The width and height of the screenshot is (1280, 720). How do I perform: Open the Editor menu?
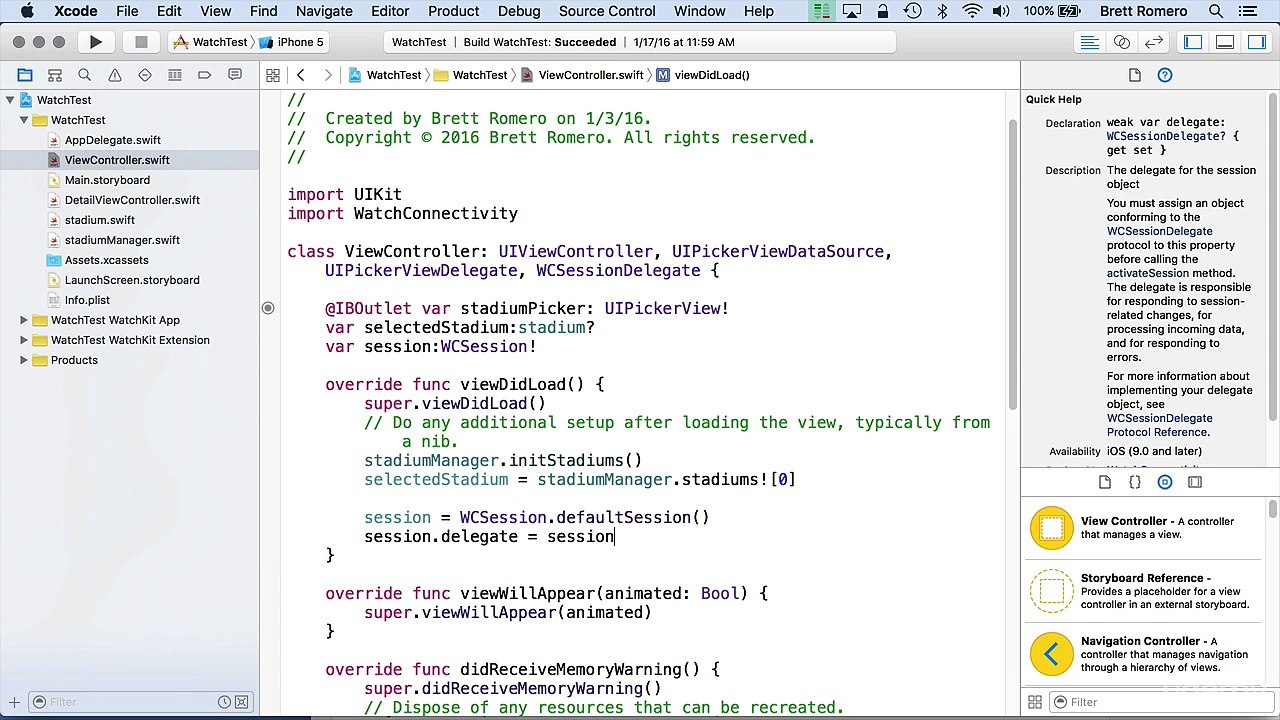click(390, 11)
